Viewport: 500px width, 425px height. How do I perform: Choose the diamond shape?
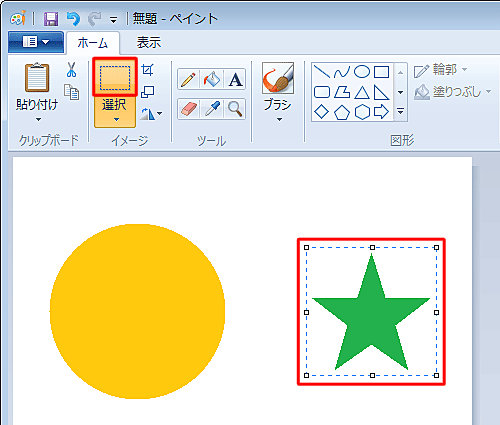(x=322, y=112)
